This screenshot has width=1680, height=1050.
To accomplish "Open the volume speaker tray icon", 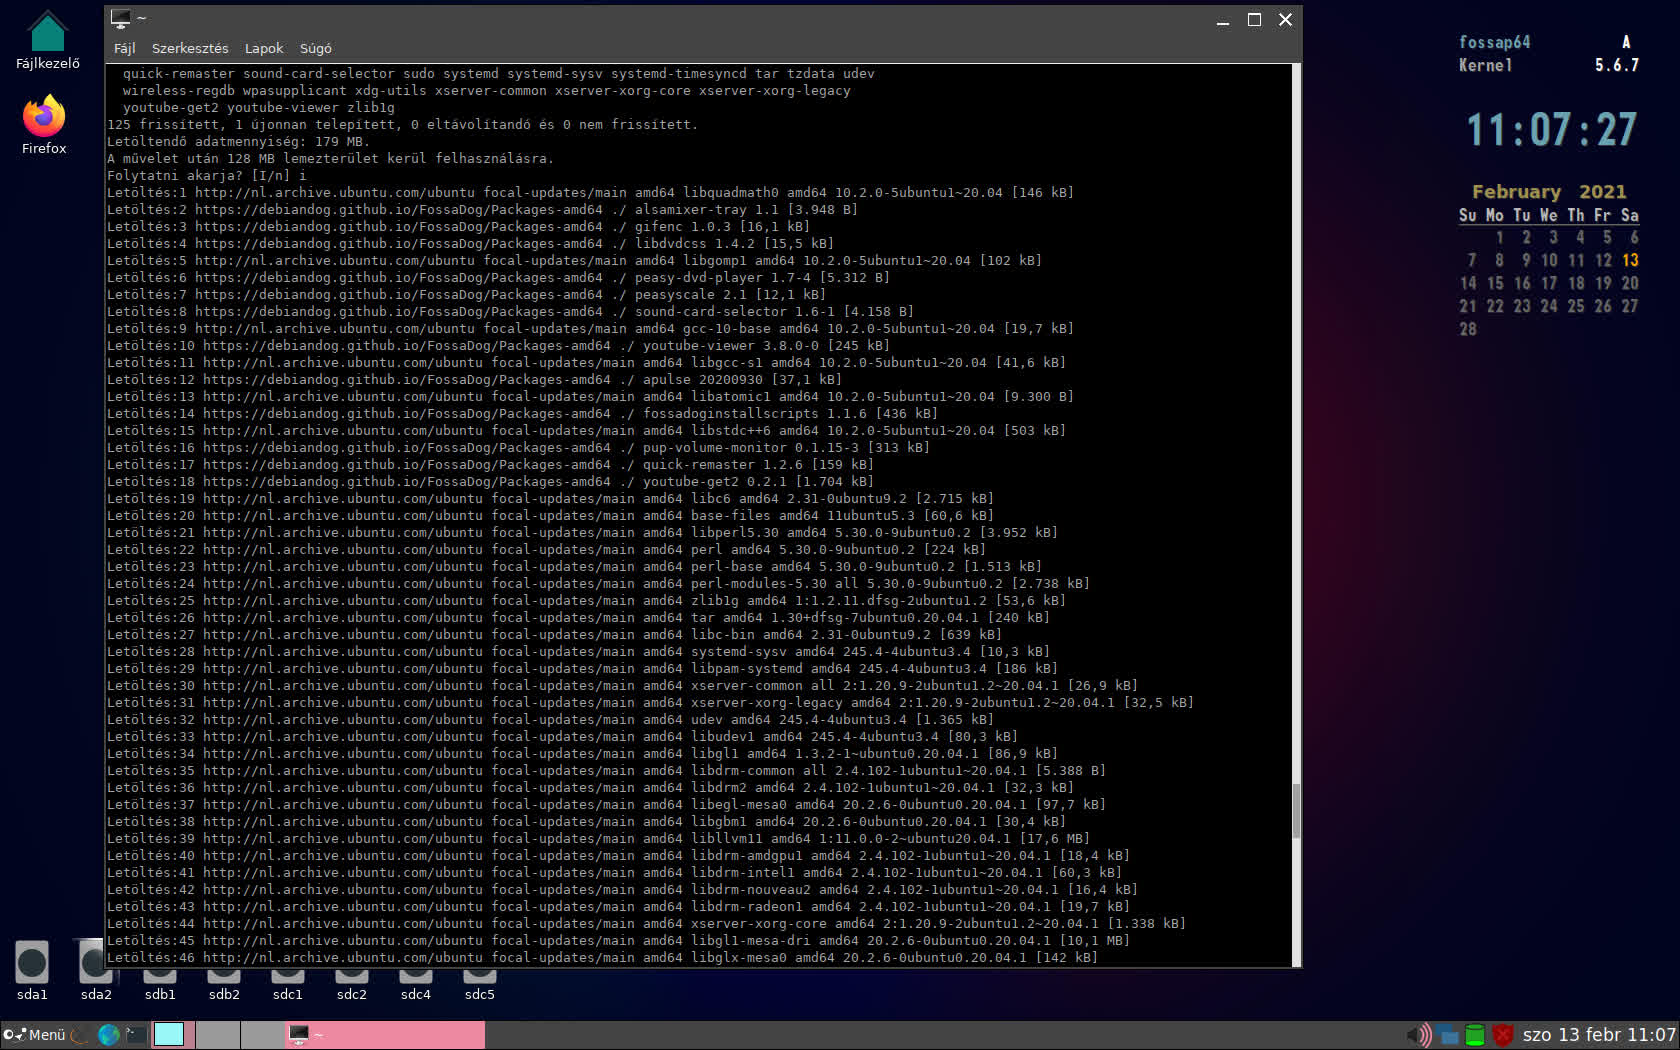I will pos(1419,1035).
